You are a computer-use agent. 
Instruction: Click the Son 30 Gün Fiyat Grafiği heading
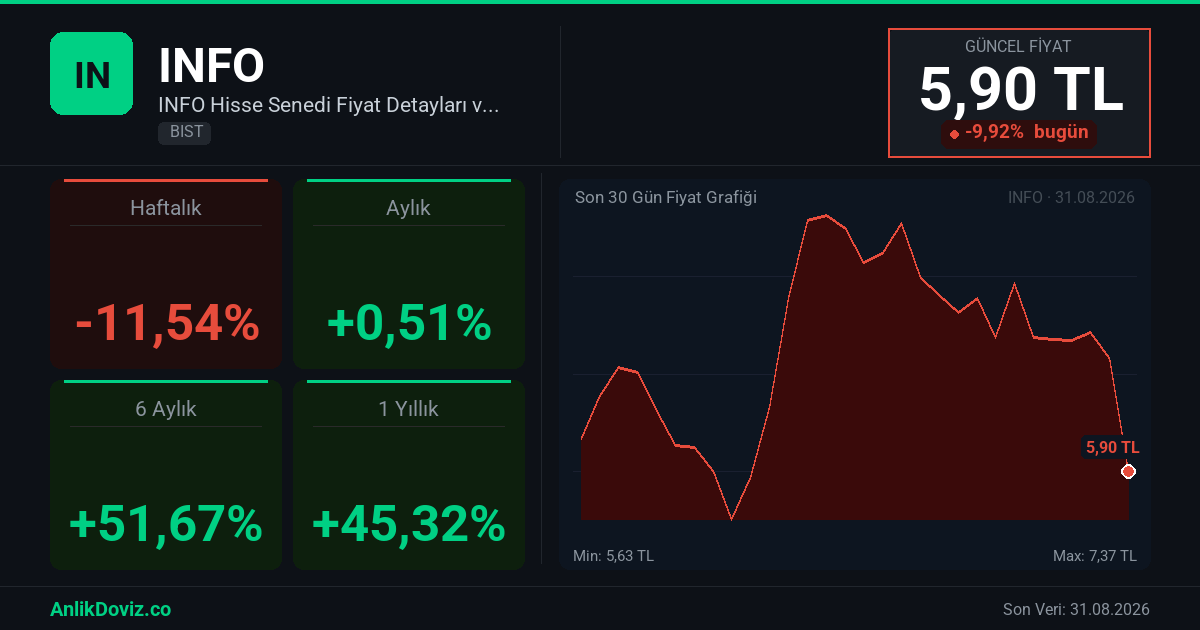666,197
